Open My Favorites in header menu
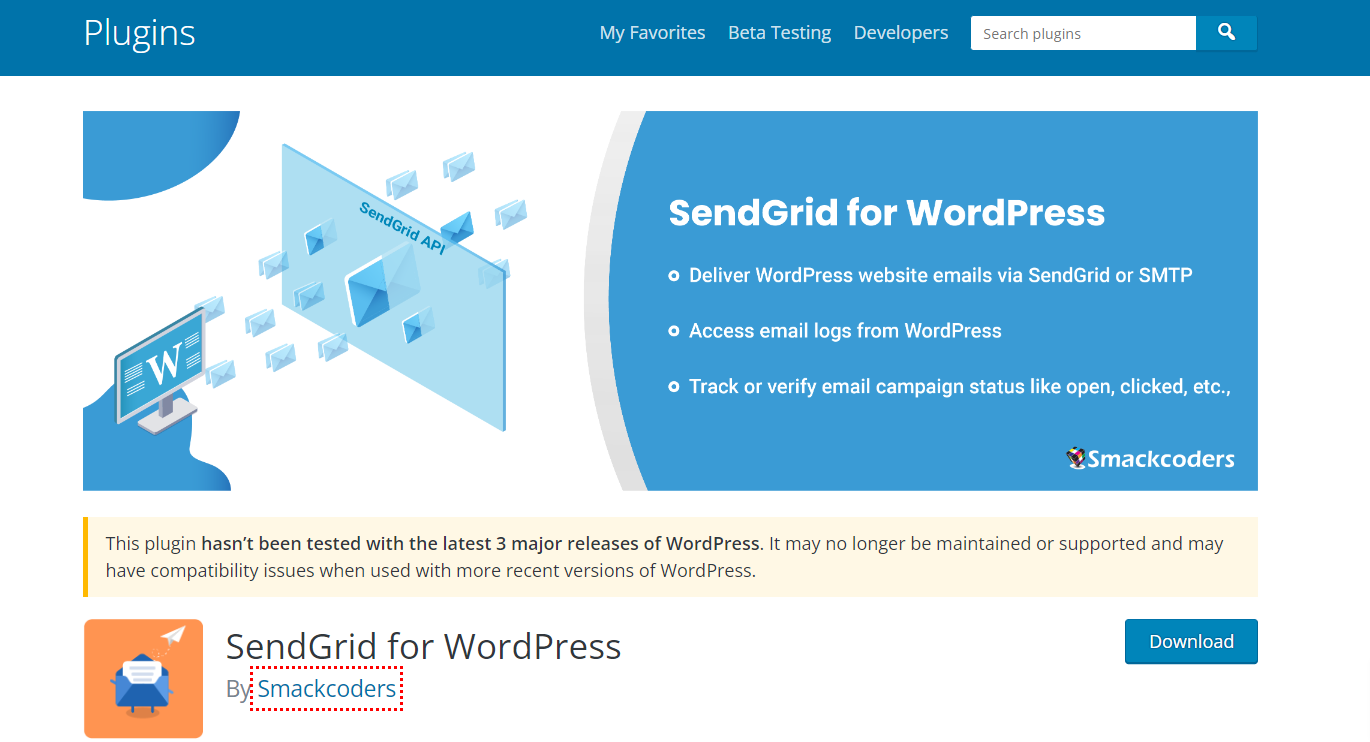Screen dimensions: 1370x742 pos(652,33)
